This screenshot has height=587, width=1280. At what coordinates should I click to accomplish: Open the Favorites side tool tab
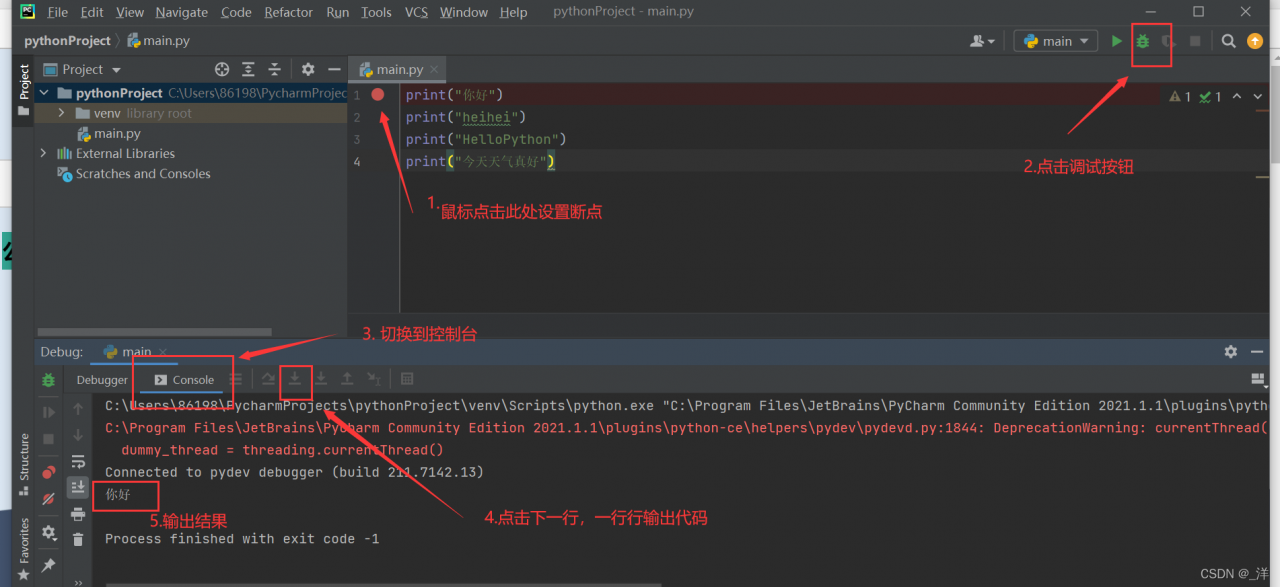pos(24,548)
